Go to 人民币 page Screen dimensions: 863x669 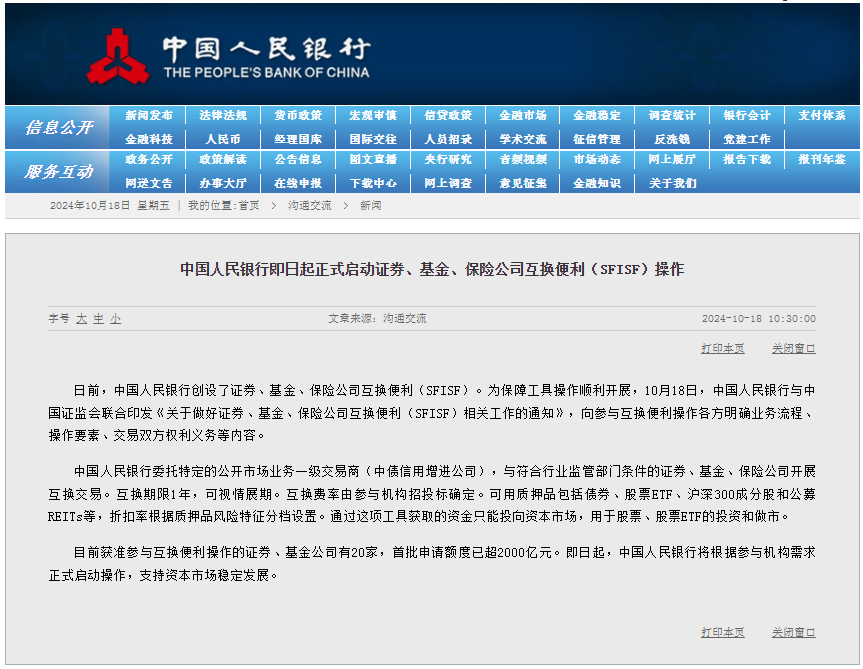click(223, 139)
